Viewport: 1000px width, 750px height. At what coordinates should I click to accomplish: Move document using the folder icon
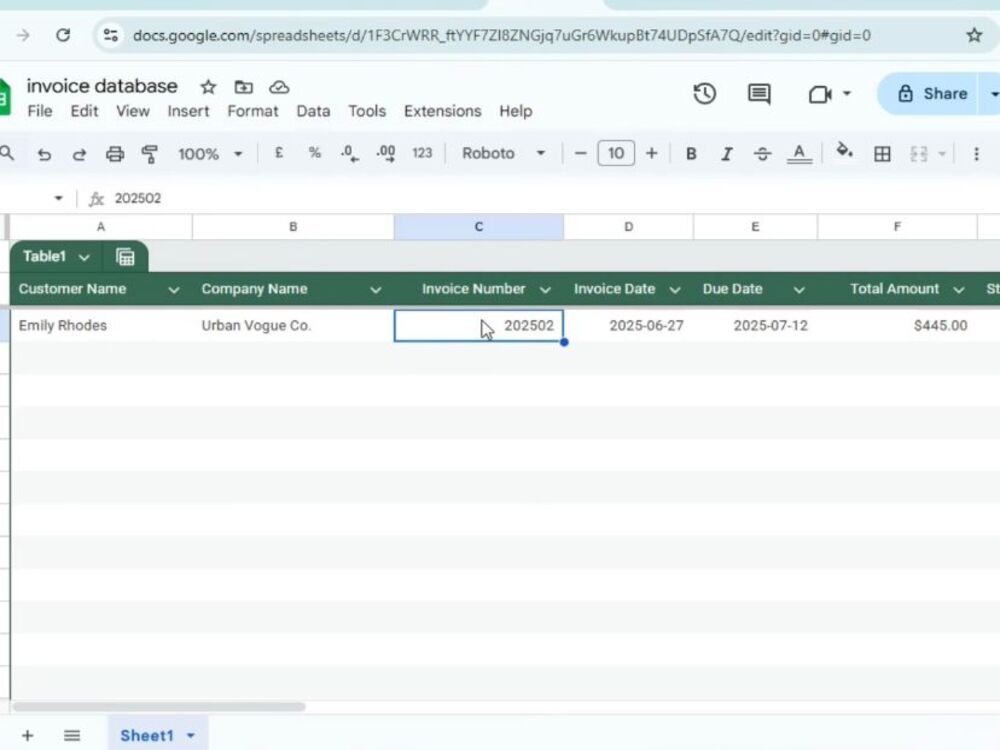(x=244, y=87)
